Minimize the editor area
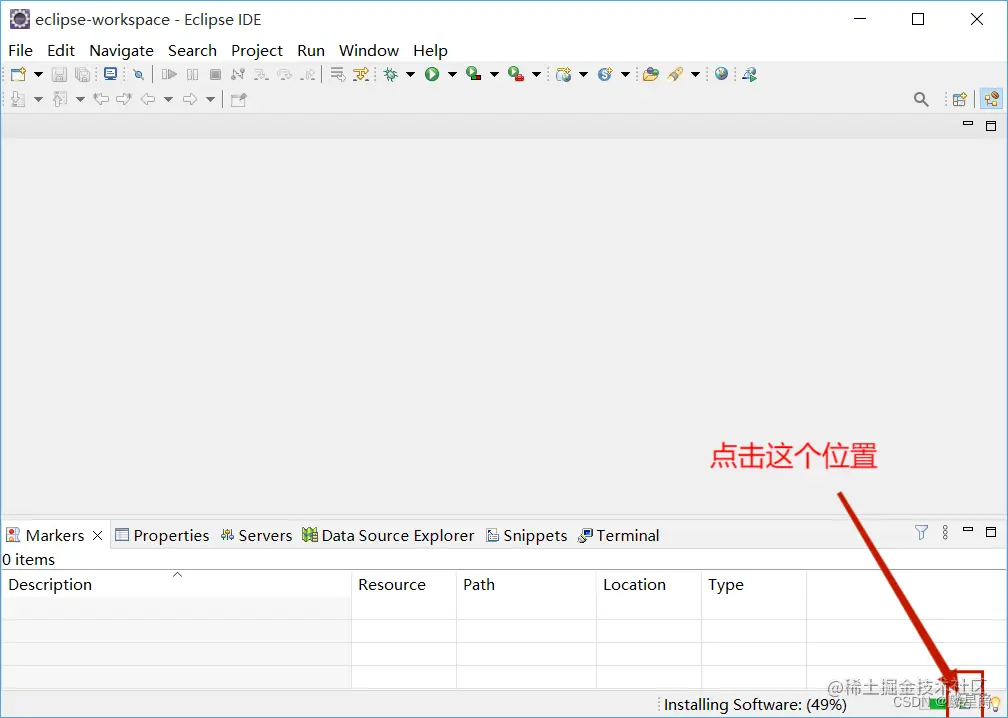The height and width of the screenshot is (718, 1008). (968, 123)
